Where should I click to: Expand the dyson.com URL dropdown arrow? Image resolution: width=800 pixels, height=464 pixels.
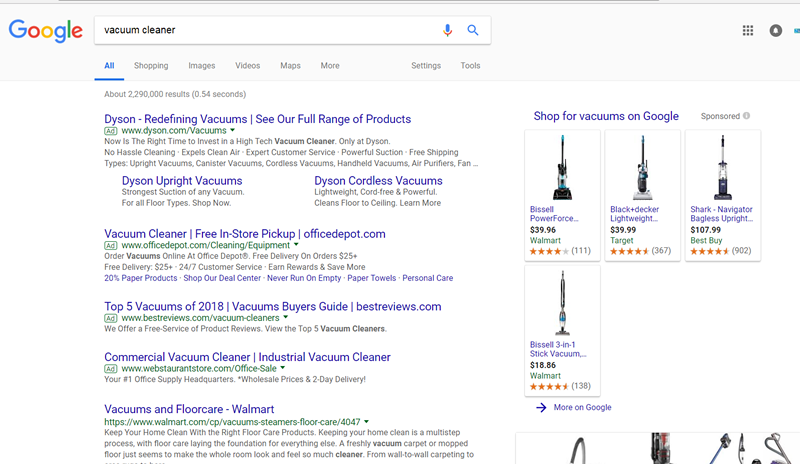[233, 130]
